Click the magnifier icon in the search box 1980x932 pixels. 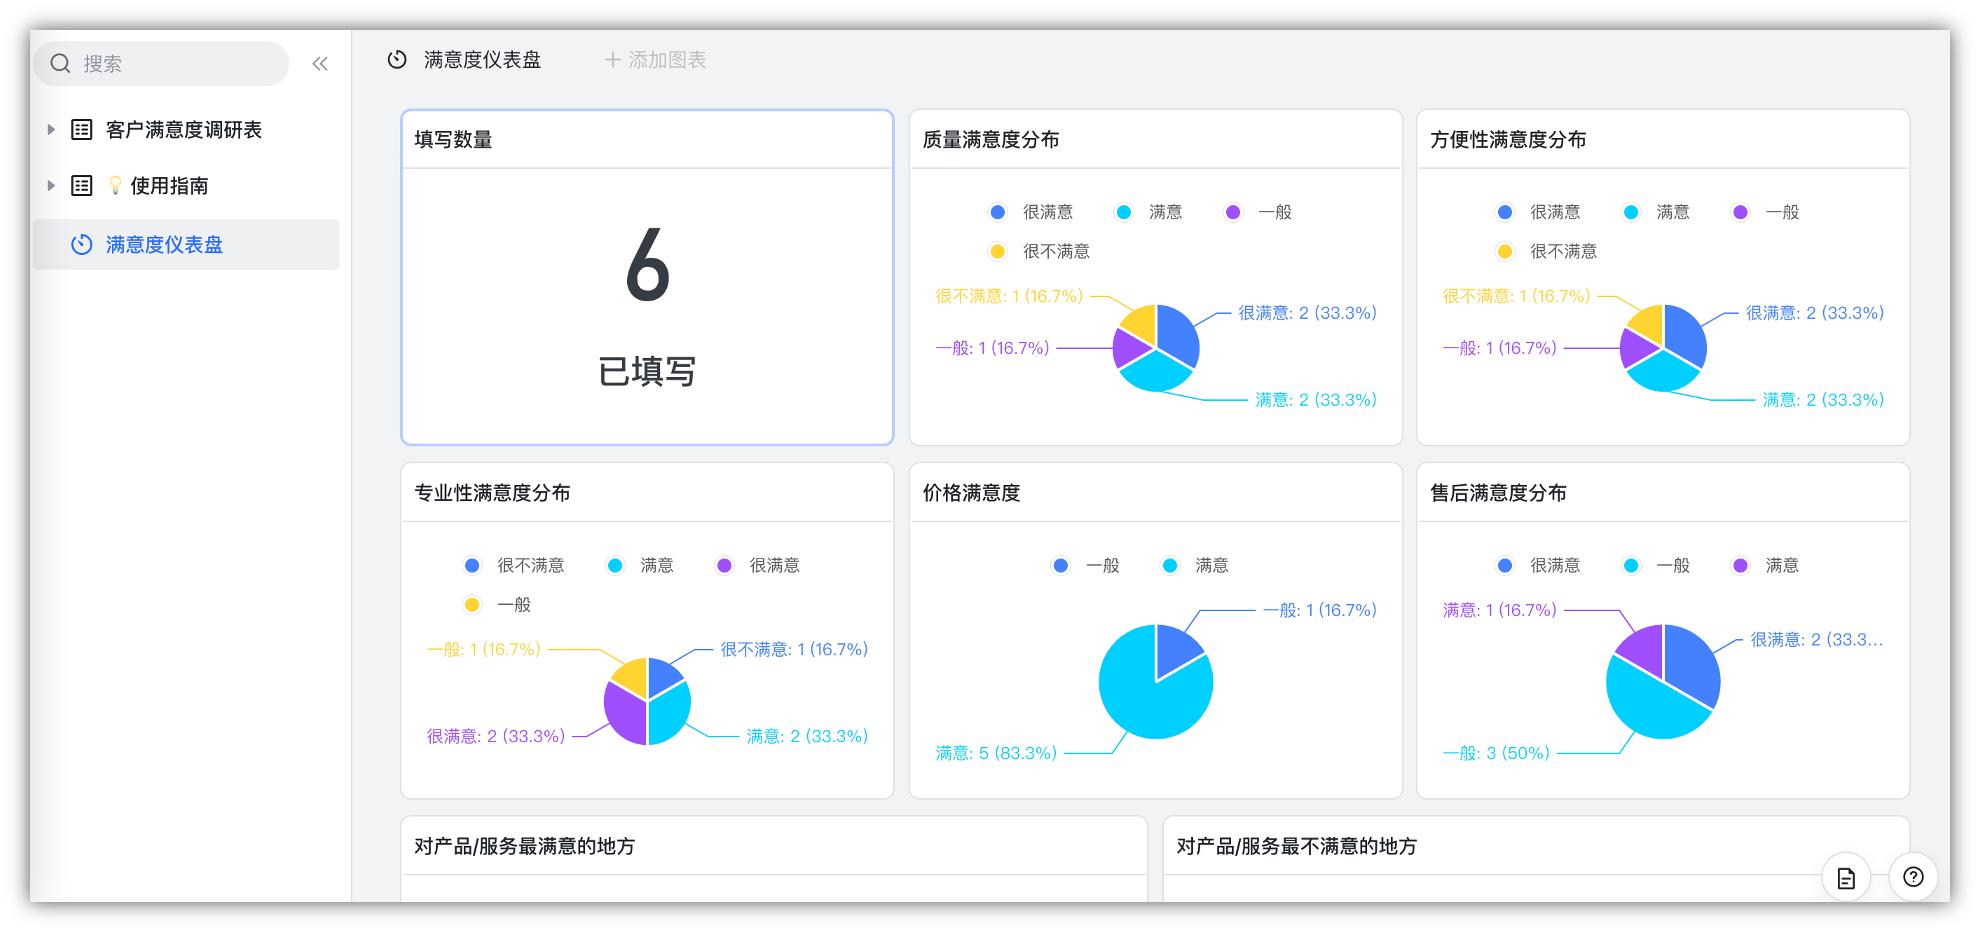pyautogui.click(x=58, y=62)
